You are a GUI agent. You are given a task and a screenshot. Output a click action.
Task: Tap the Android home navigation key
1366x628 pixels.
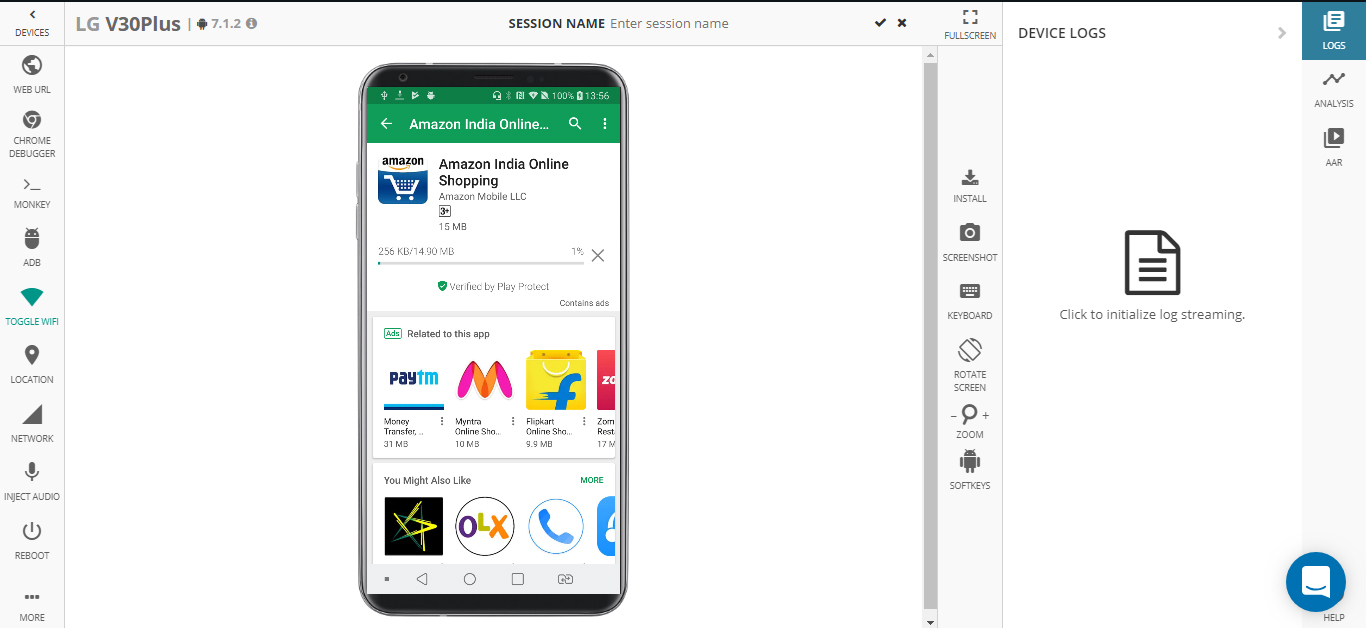point(470,579)
